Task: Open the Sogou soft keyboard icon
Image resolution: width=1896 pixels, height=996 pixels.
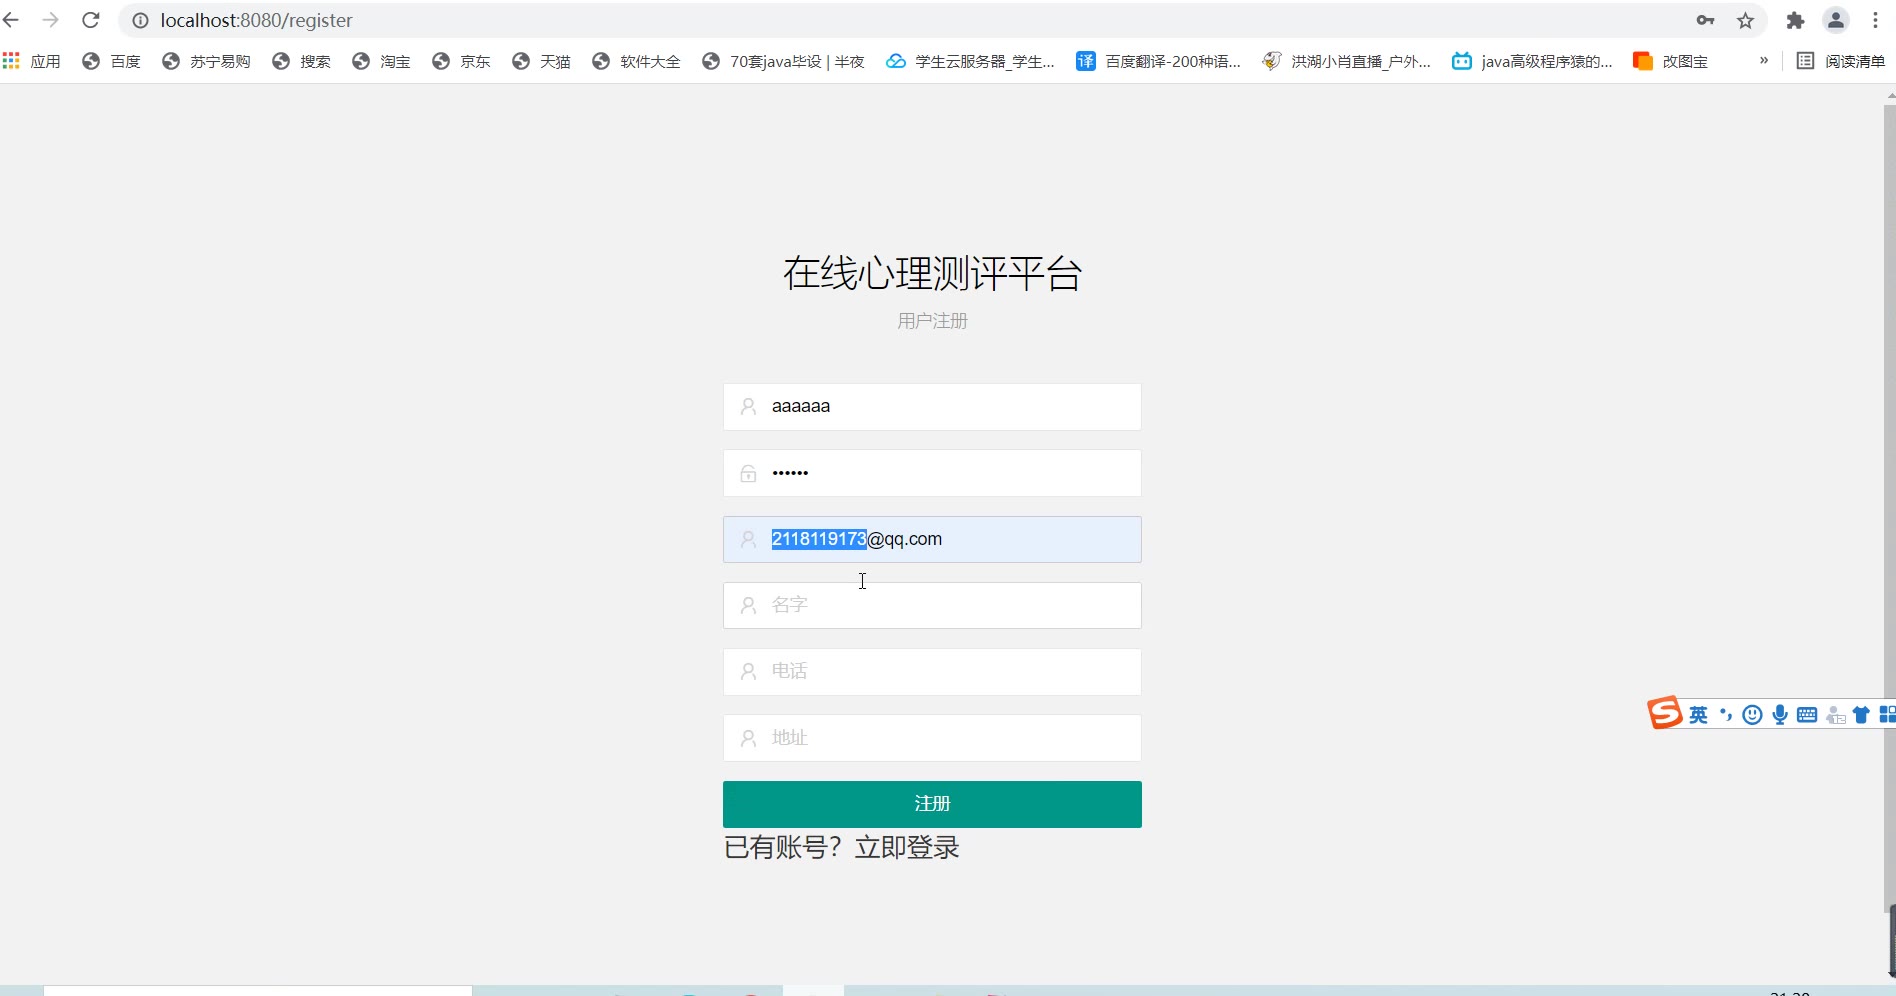Action: click(x=1807, y=714)
